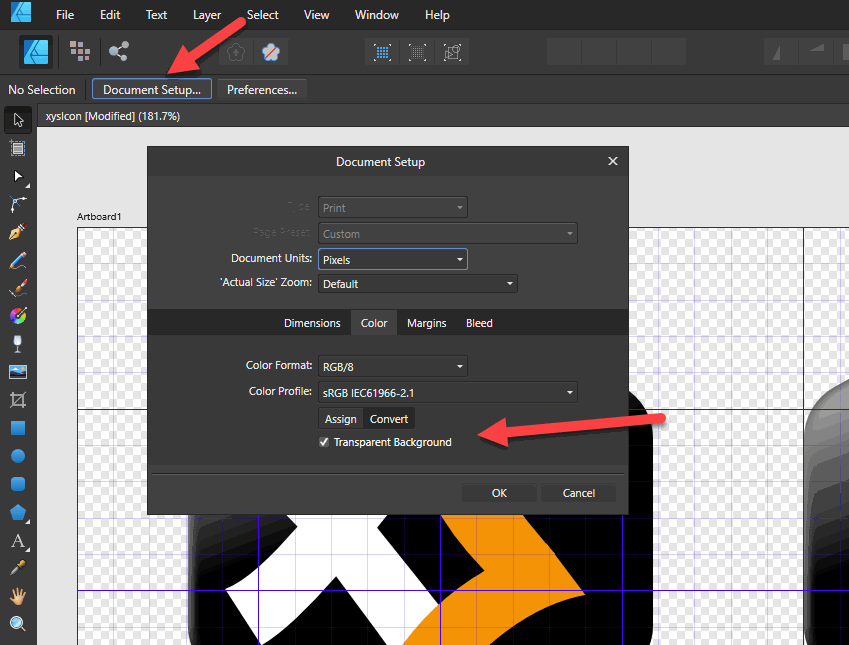Click the Affinity Designer app logo
This screenshot has width=849, height=645.
[x=21, y=12]
